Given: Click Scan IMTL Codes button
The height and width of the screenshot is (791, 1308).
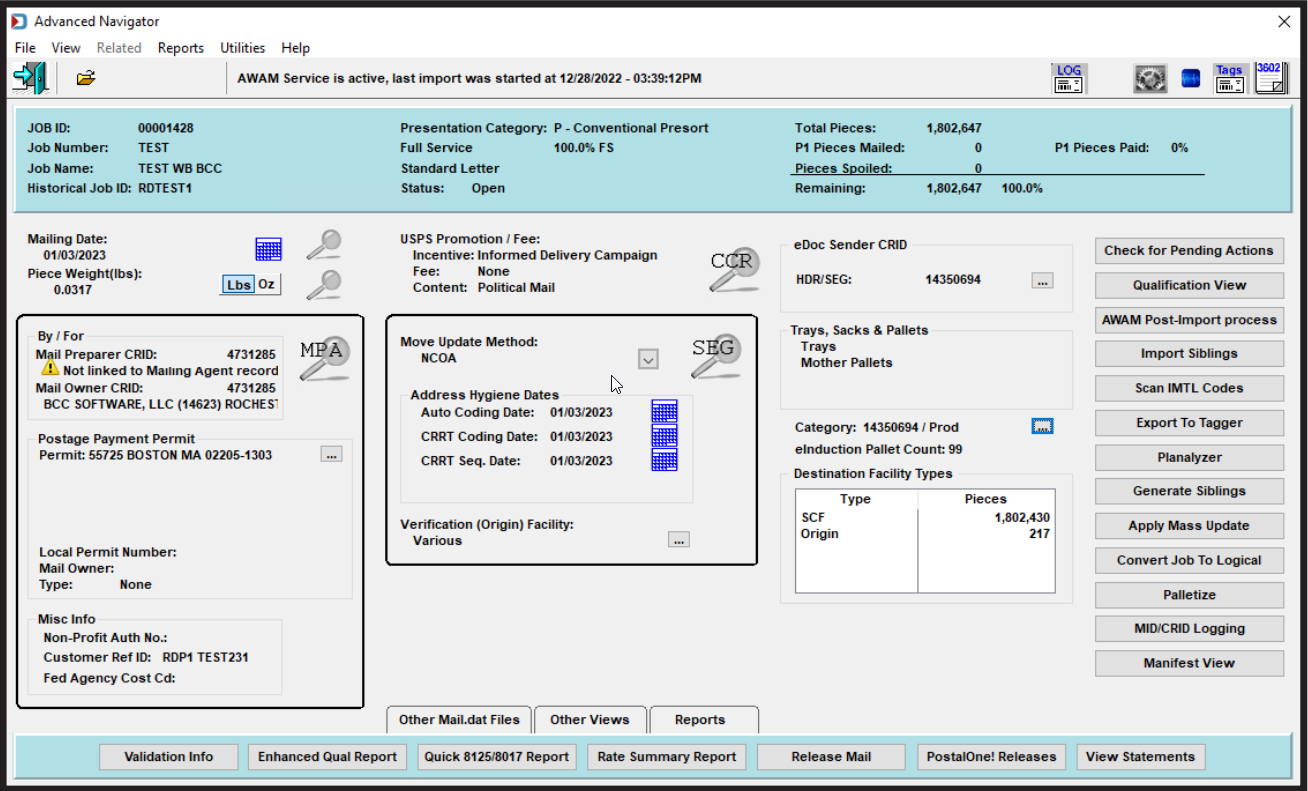Looking at the screenshot, I should [x=1189, y=388].
